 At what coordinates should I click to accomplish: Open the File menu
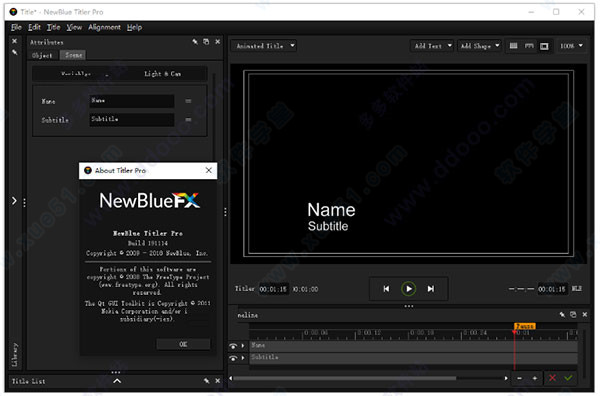click(x=16, y=27)
